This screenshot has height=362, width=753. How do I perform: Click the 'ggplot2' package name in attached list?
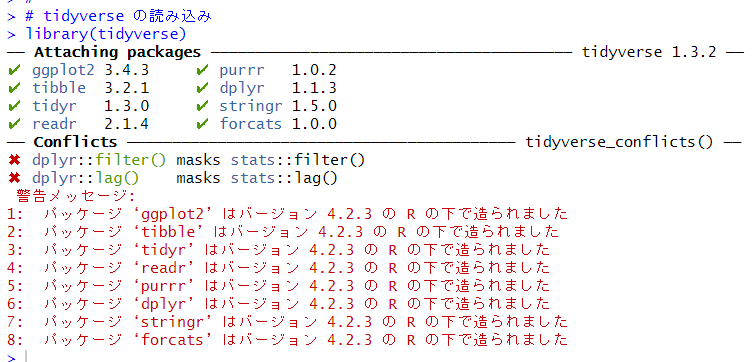(x=63, y=71)
